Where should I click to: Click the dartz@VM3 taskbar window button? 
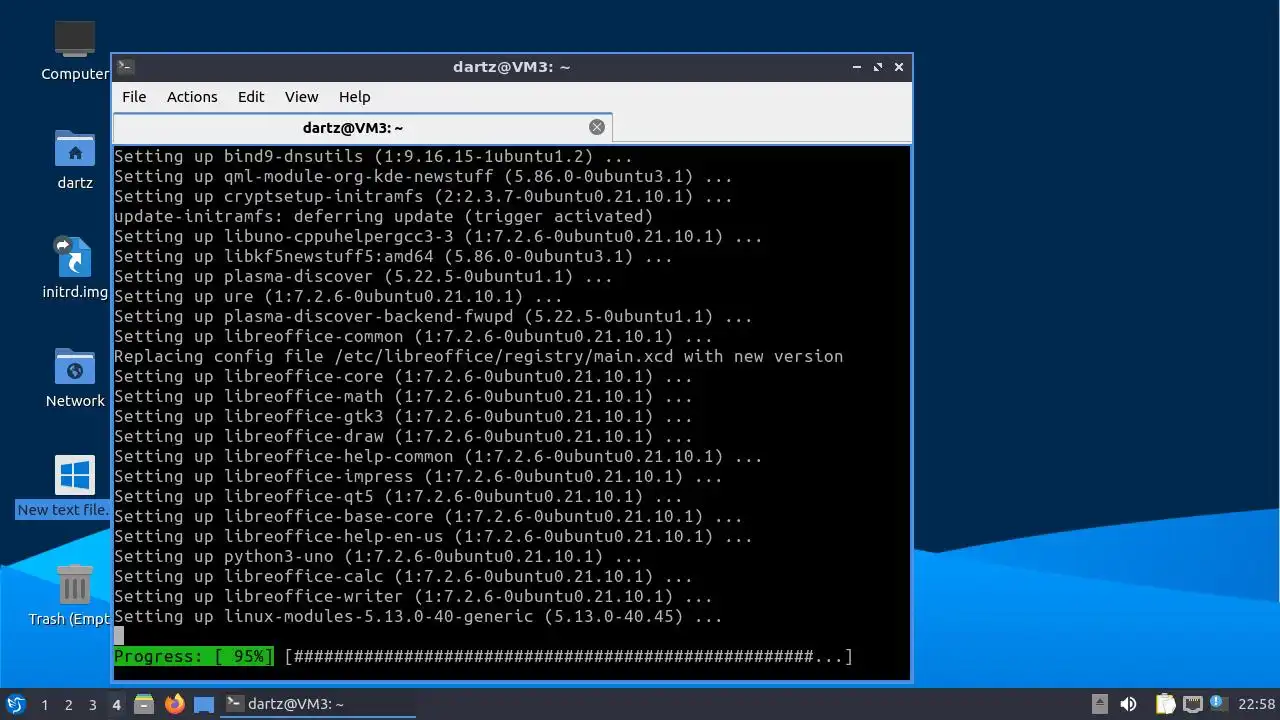click(318, 704)
